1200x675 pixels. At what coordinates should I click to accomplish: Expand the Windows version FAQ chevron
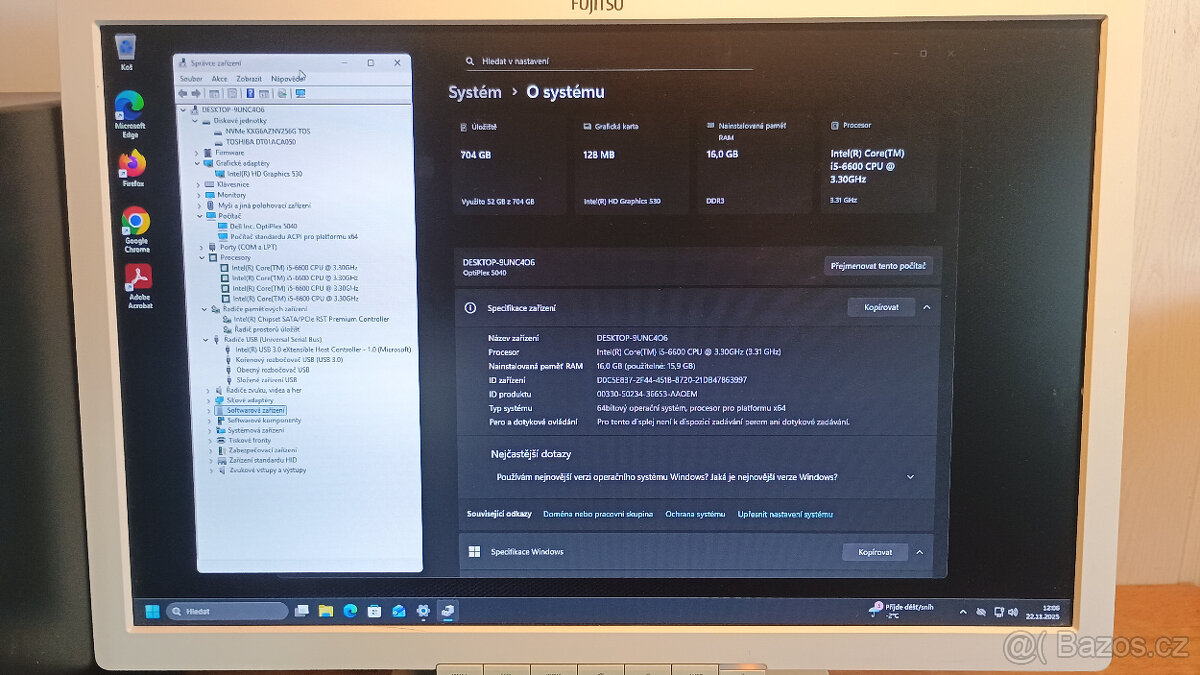909,477
